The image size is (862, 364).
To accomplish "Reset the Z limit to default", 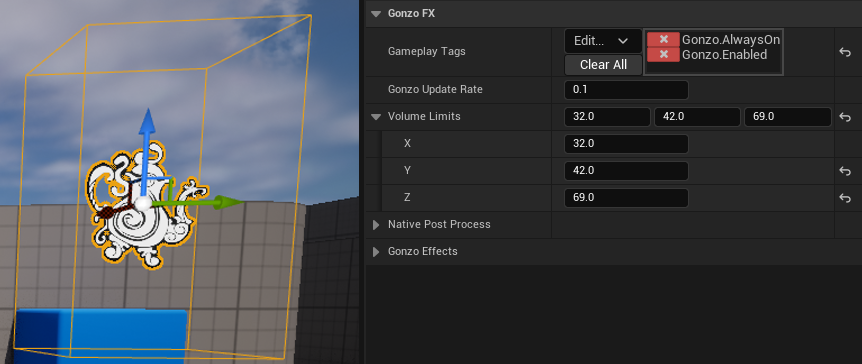I will (x=845, y=198).
